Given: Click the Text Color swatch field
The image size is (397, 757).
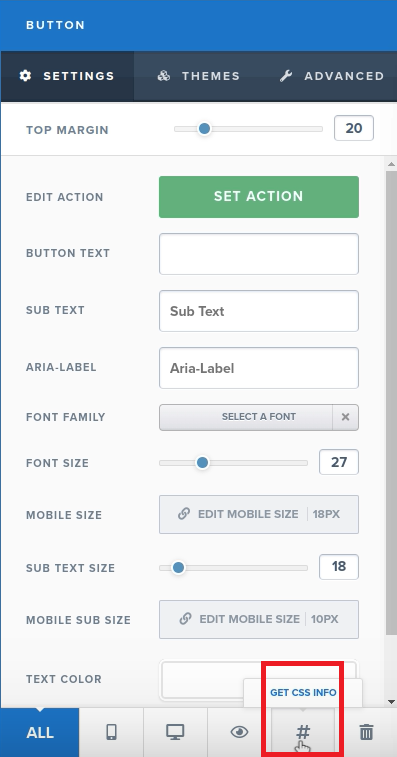Looking at the screenshot, I should 259,680.
